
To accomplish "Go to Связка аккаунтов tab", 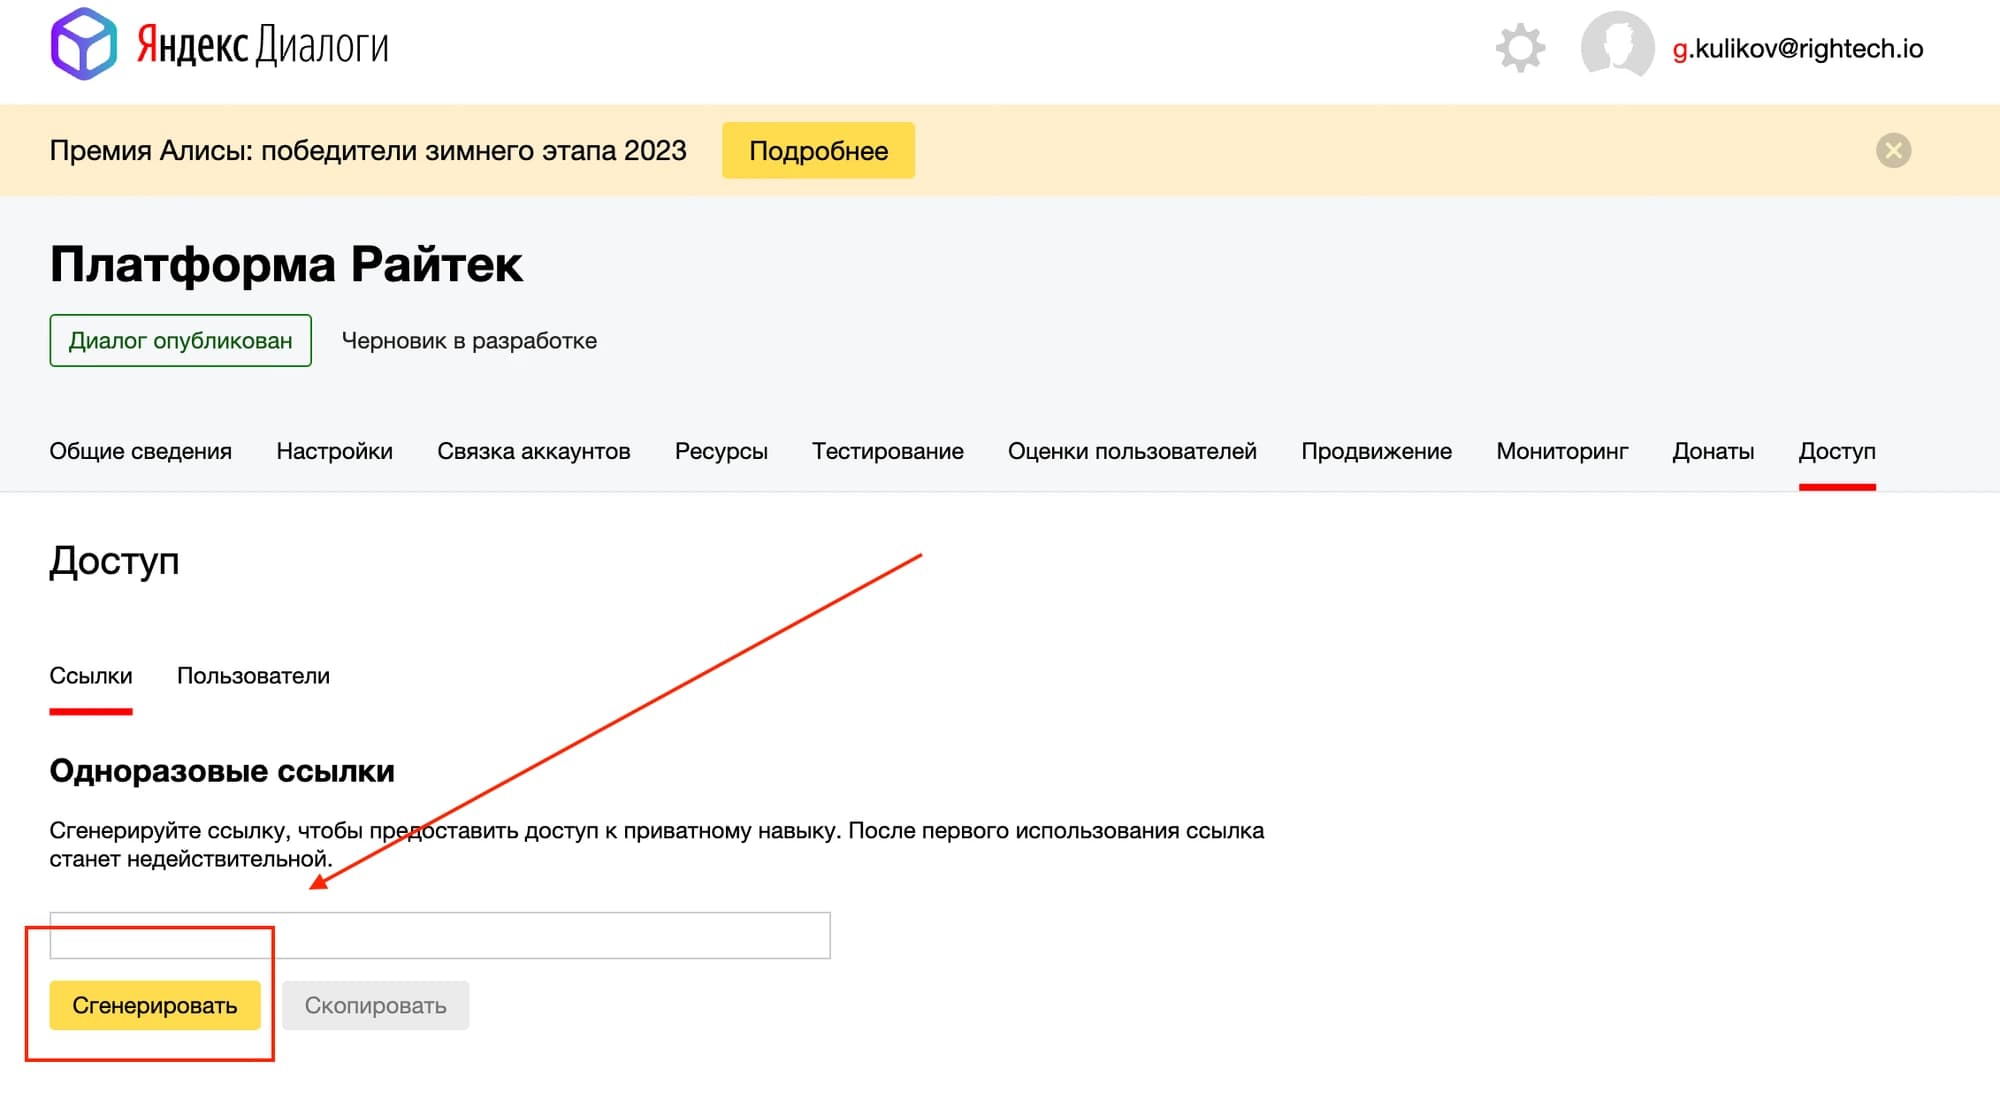I will (533, 452).
